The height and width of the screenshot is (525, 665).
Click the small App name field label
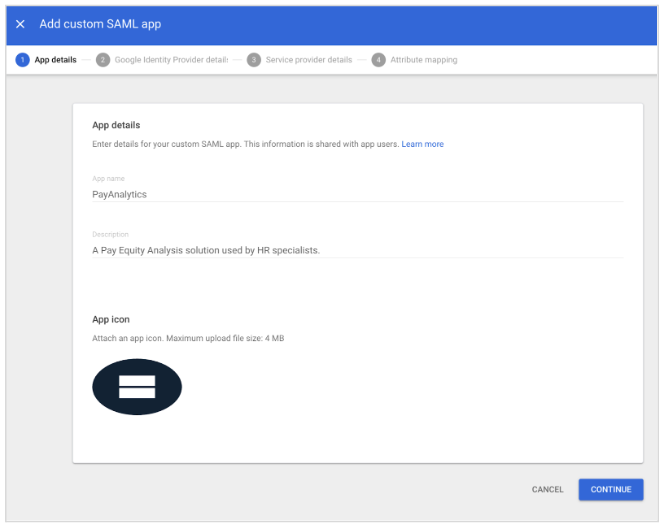click(x=108, y=179)
